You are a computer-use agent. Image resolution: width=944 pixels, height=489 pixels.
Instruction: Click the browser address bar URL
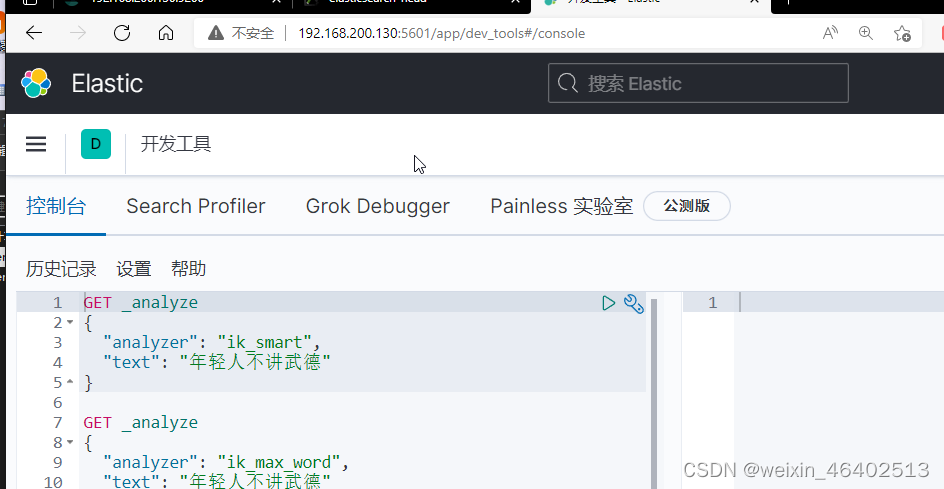point(441,33)
